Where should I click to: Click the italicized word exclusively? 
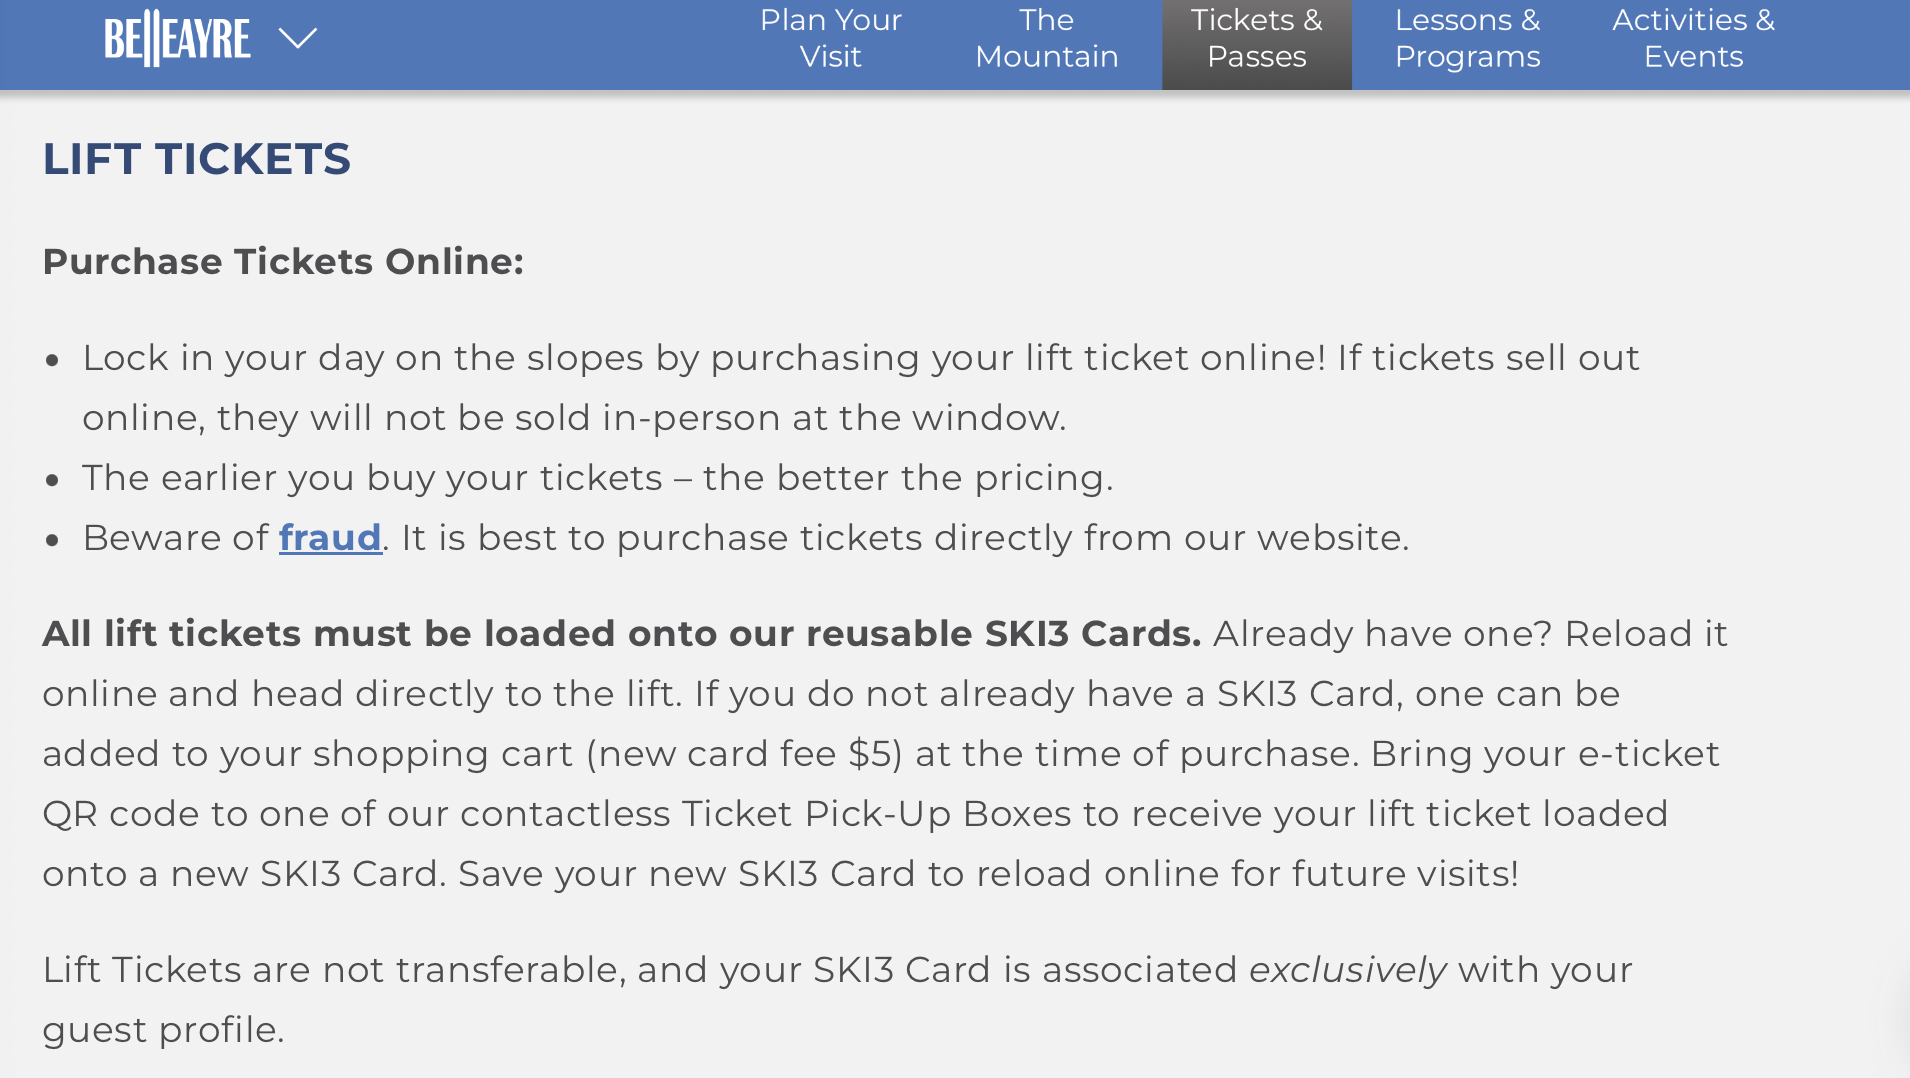point(1349,968)
